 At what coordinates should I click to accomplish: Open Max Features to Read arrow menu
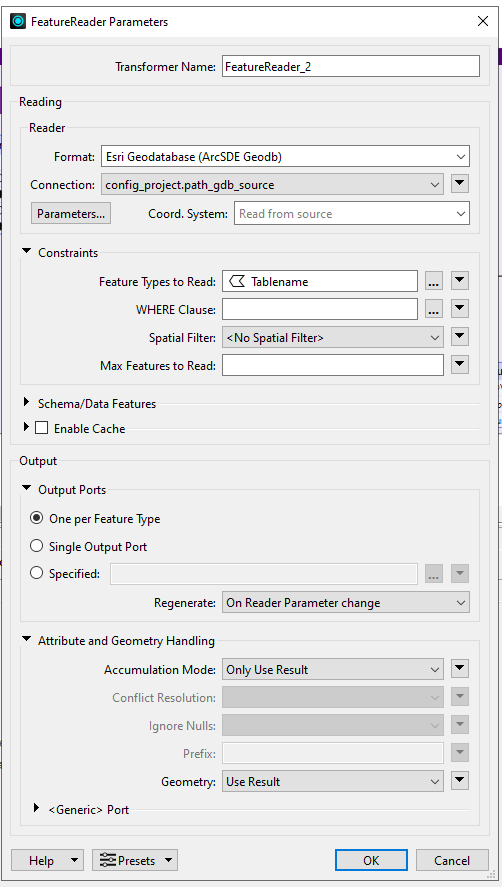click(460, 365)
